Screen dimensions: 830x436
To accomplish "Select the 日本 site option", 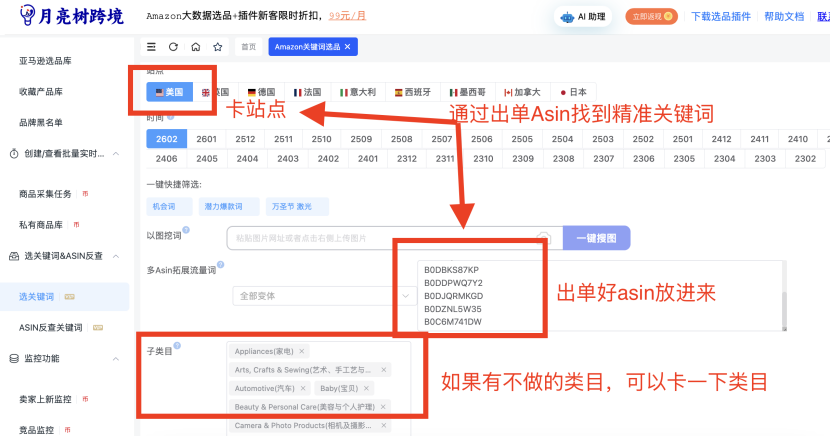I will click(573, 92).
